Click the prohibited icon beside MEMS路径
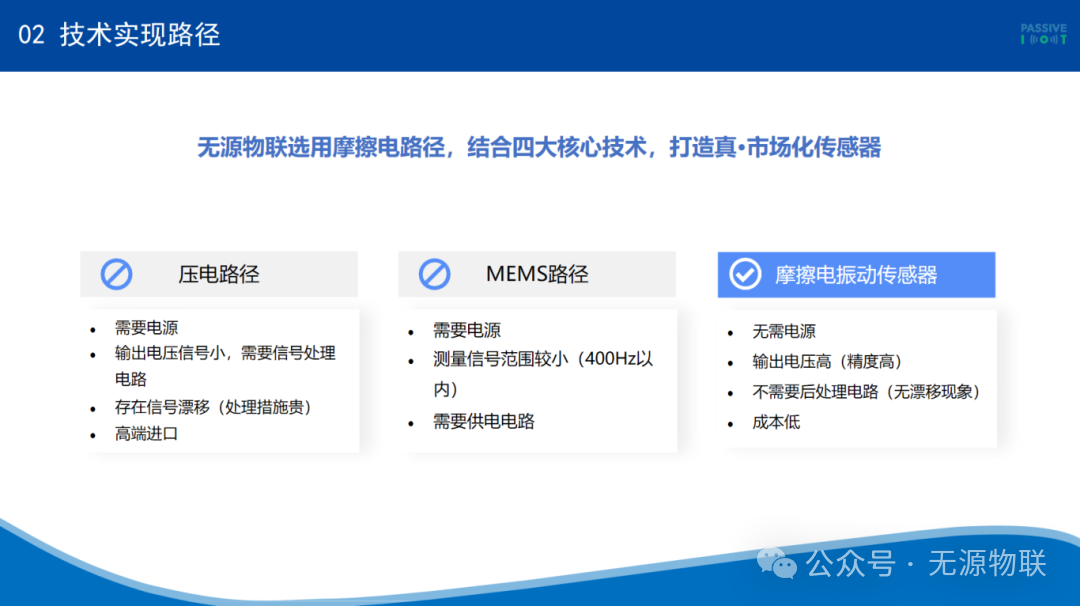The height and width of the screenshot is (606, 1080). click(435, 274)
